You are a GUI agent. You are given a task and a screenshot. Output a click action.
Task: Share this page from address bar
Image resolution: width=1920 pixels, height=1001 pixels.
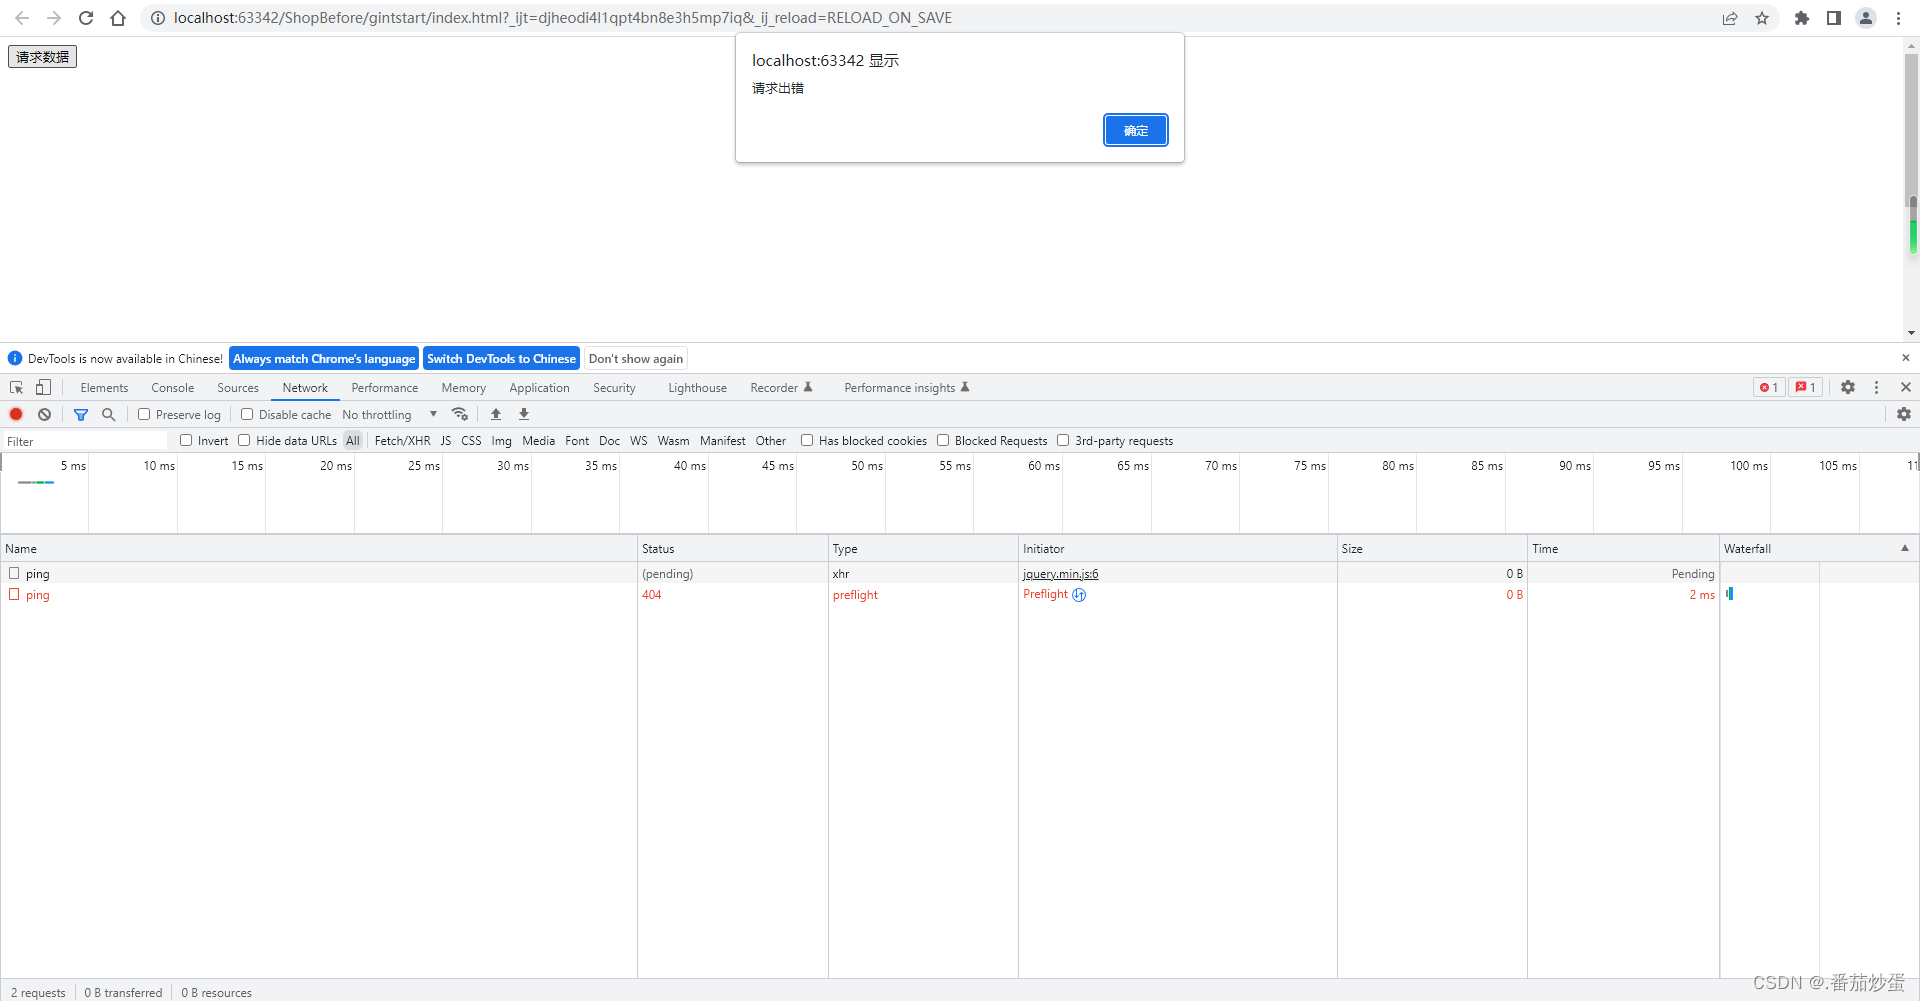1730,18
